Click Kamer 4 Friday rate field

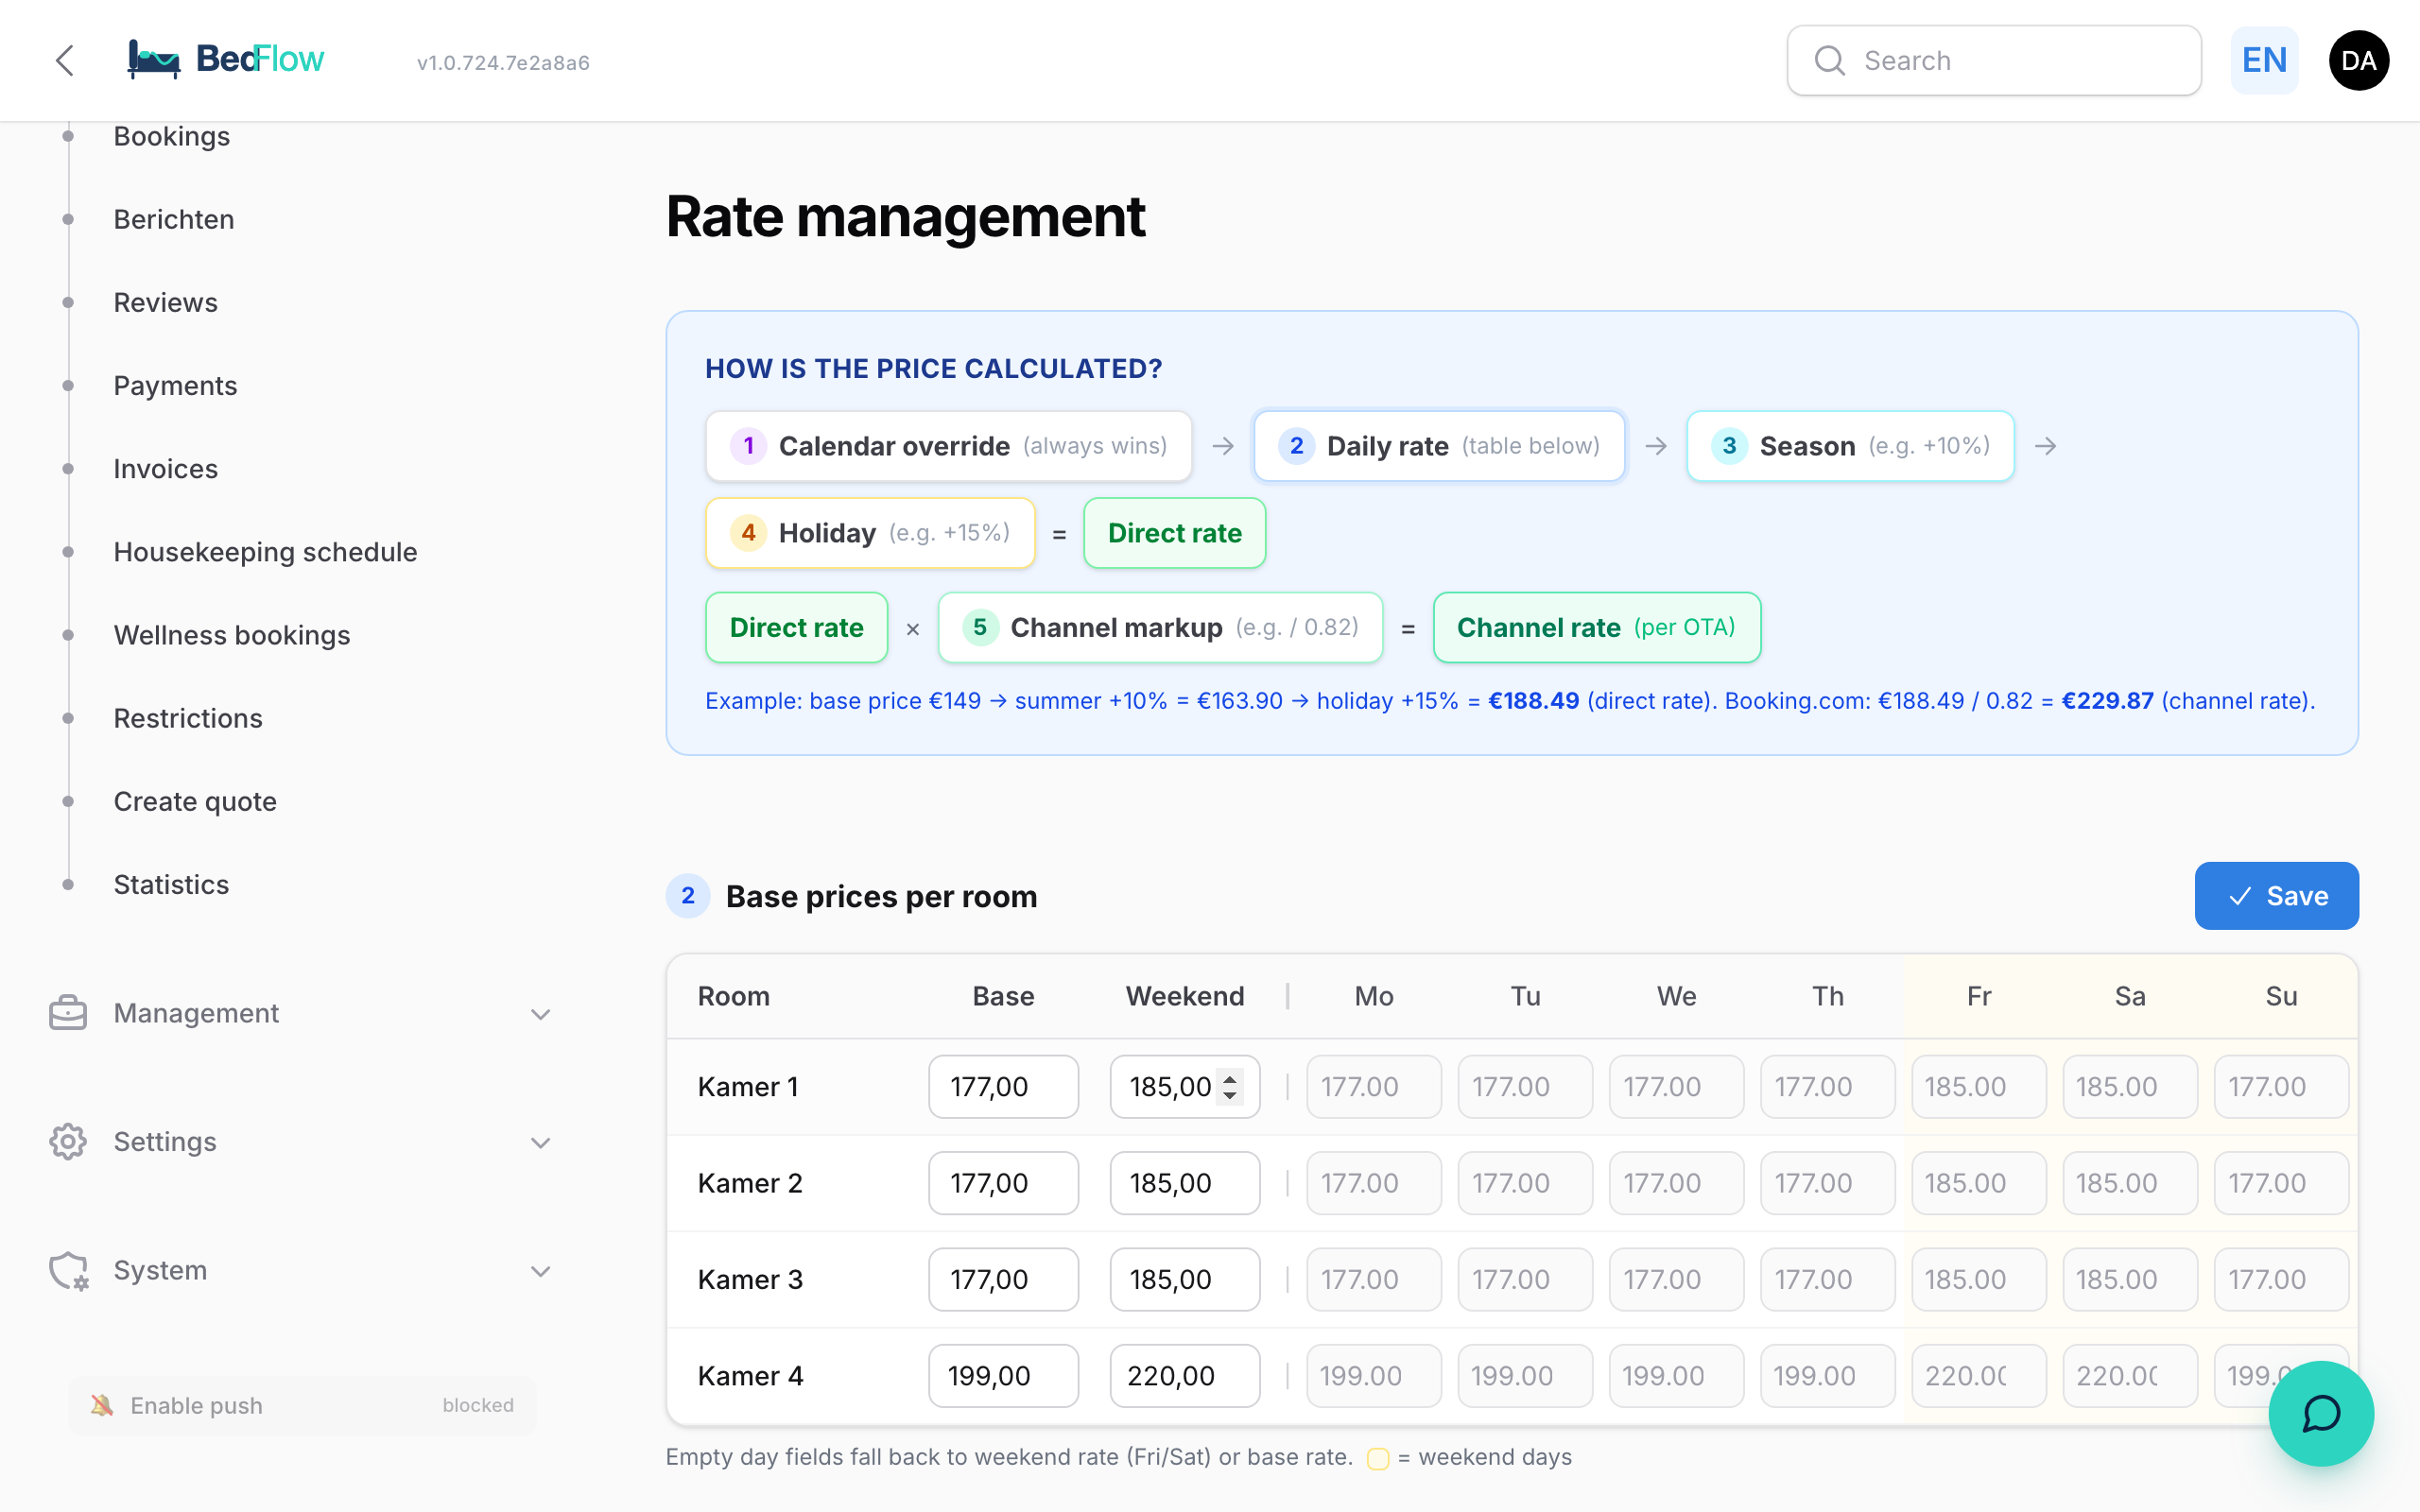point(1978,1375)
